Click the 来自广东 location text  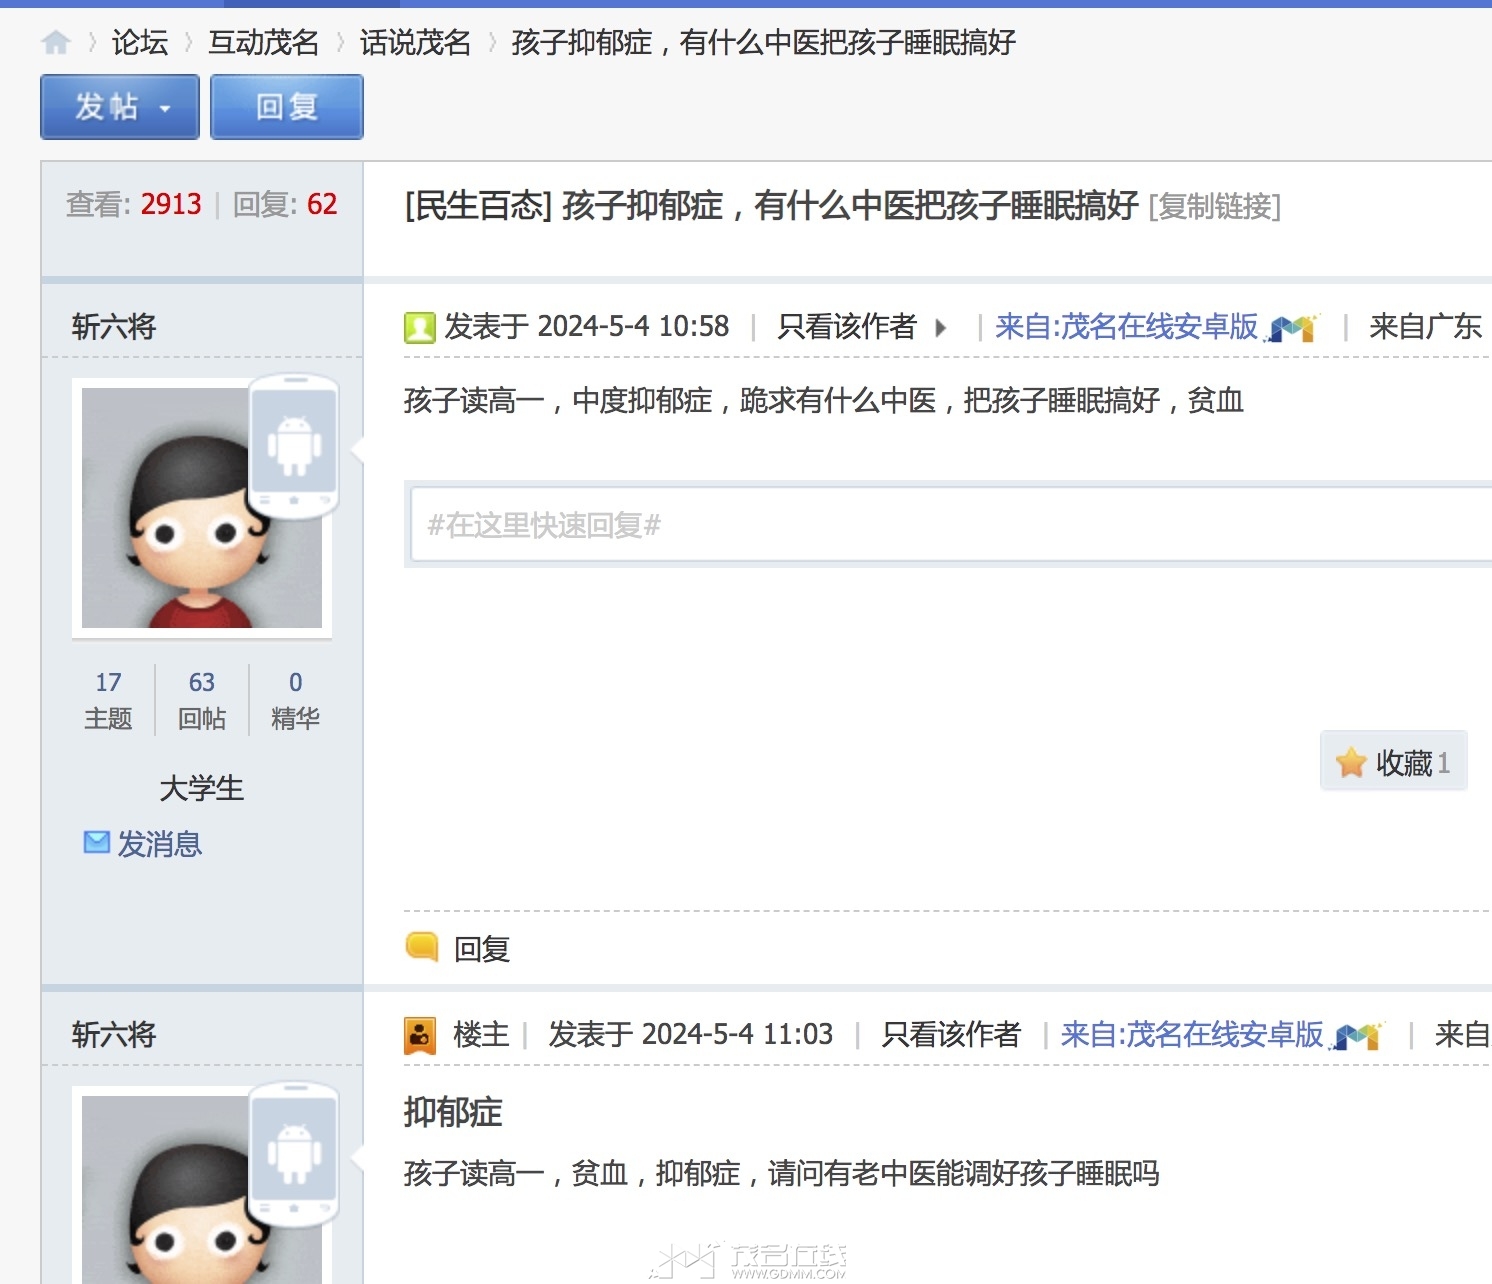click(x=1426, y=327)
